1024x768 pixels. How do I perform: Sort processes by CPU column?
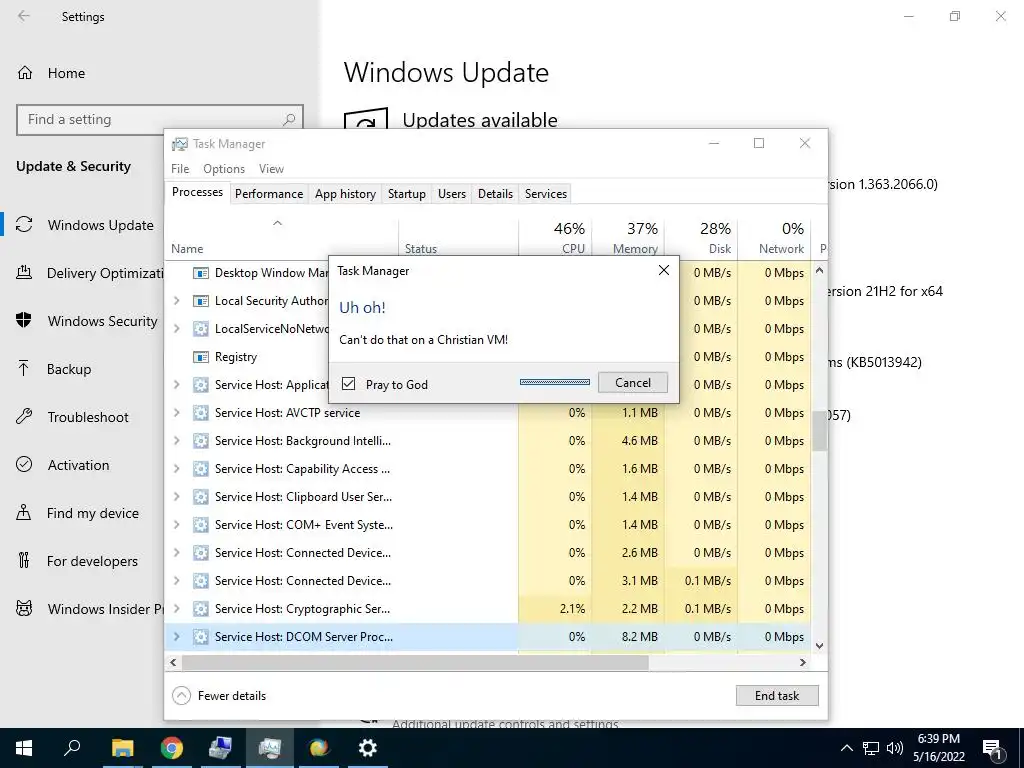click(555, 238)
